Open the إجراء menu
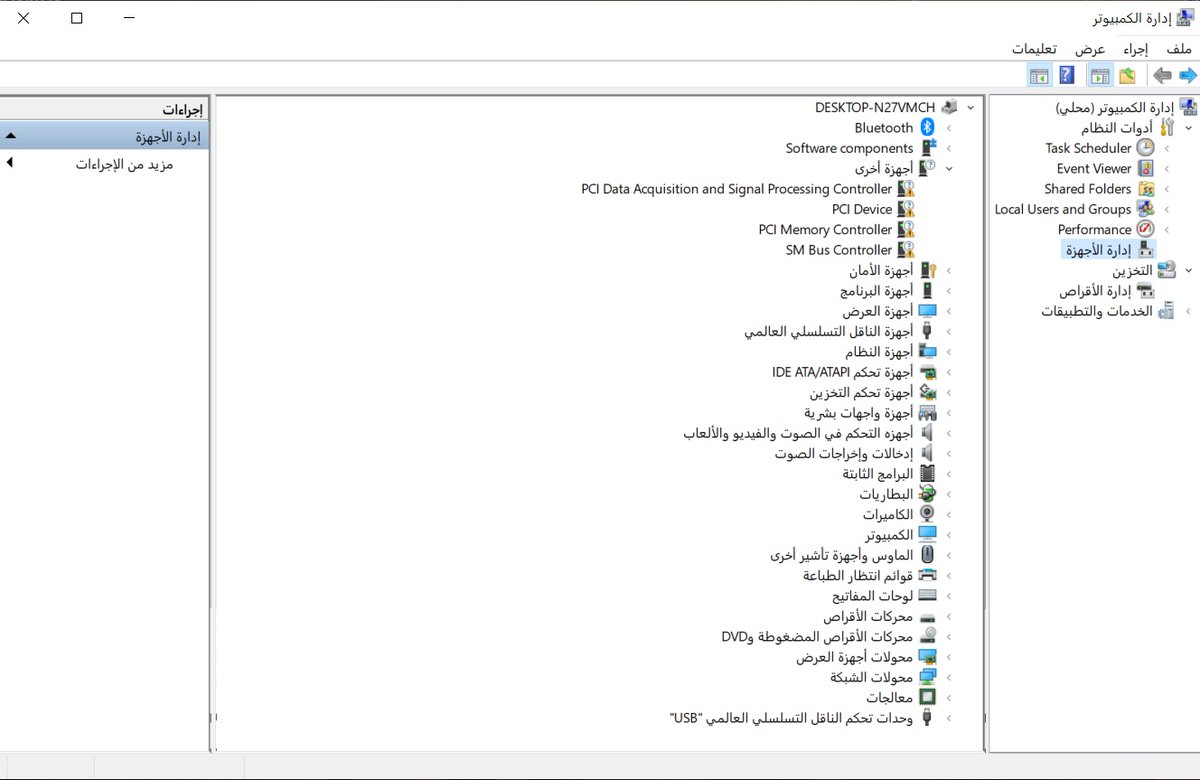This screenshot has width=1200, height=780. [1135, 49]
